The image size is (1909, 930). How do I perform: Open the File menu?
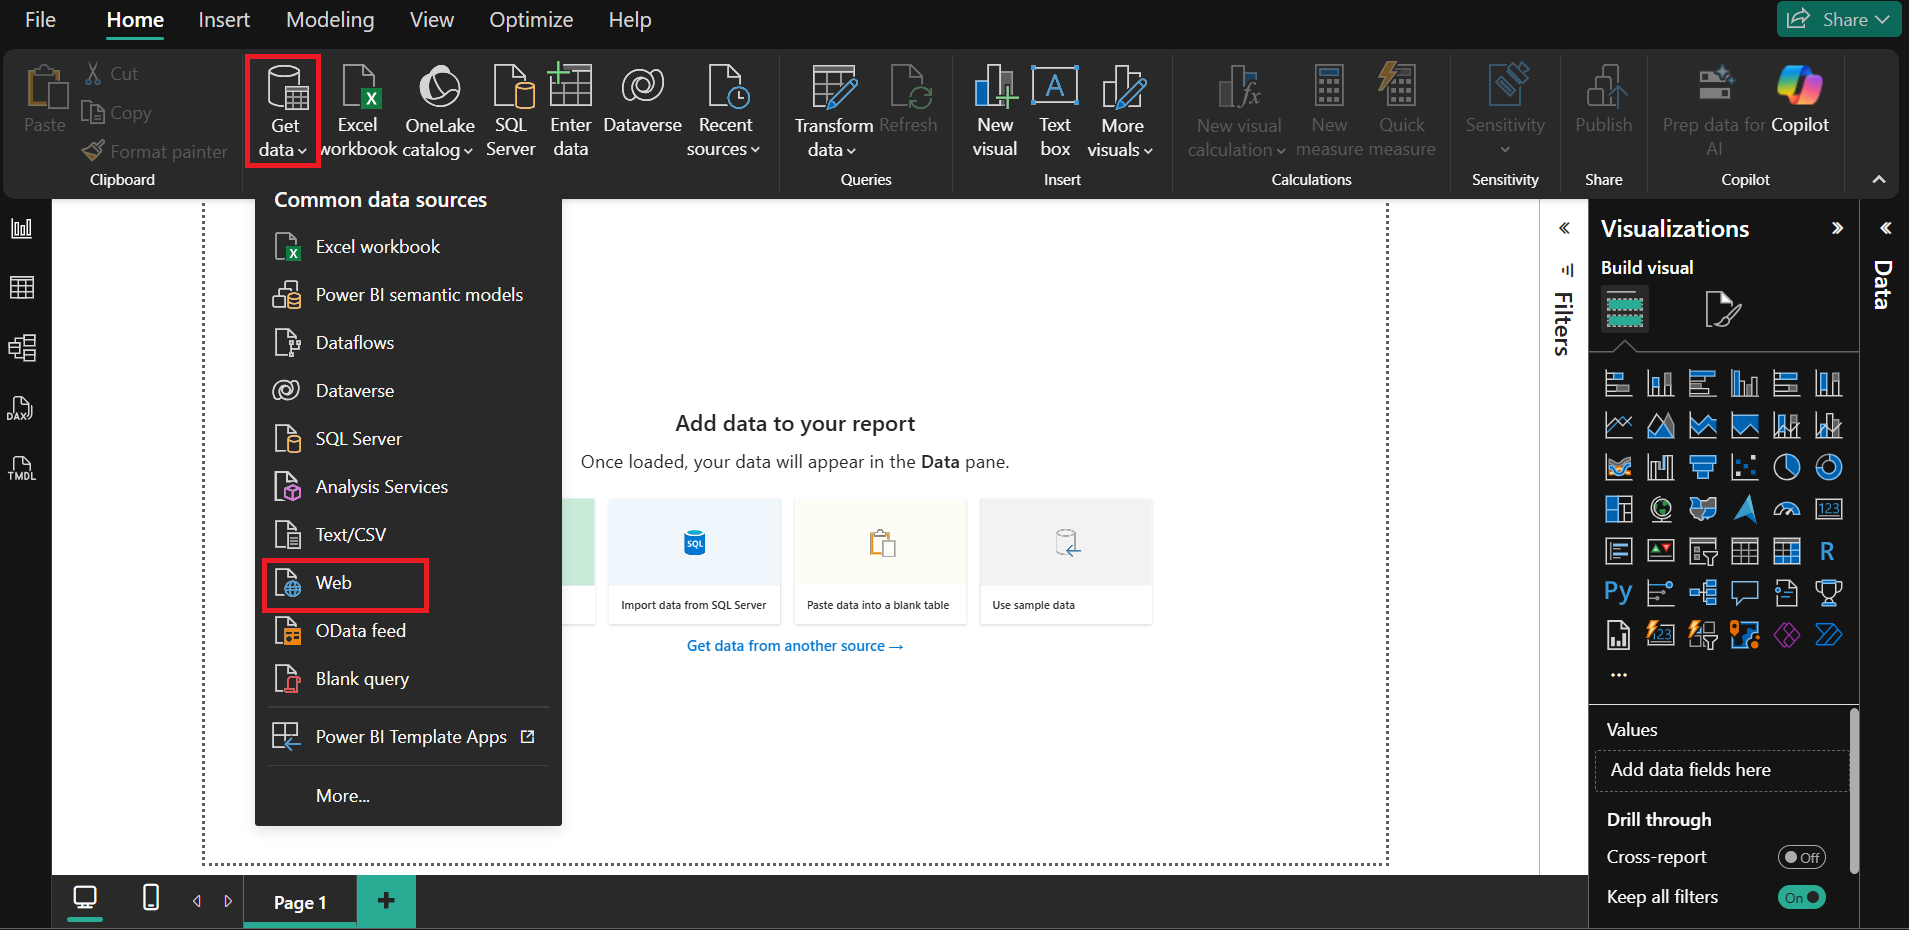pos(40,20)
